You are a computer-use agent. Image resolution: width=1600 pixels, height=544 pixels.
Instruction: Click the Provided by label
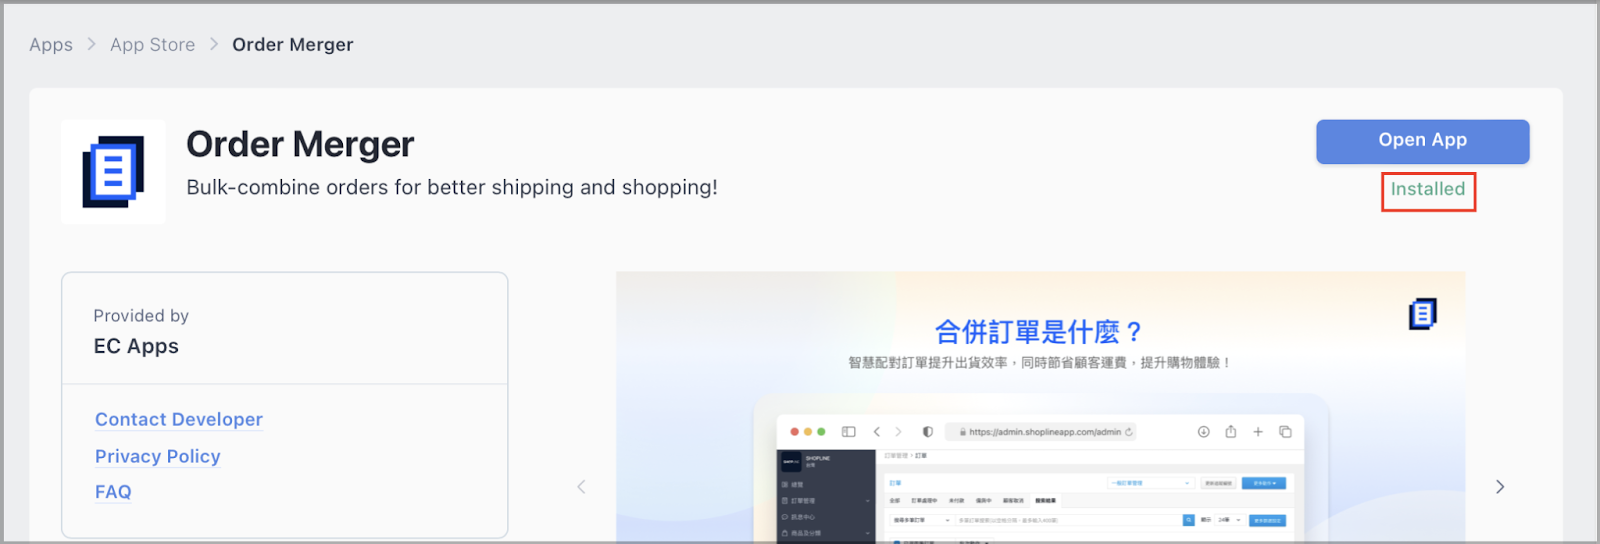[x=141, y=316]
